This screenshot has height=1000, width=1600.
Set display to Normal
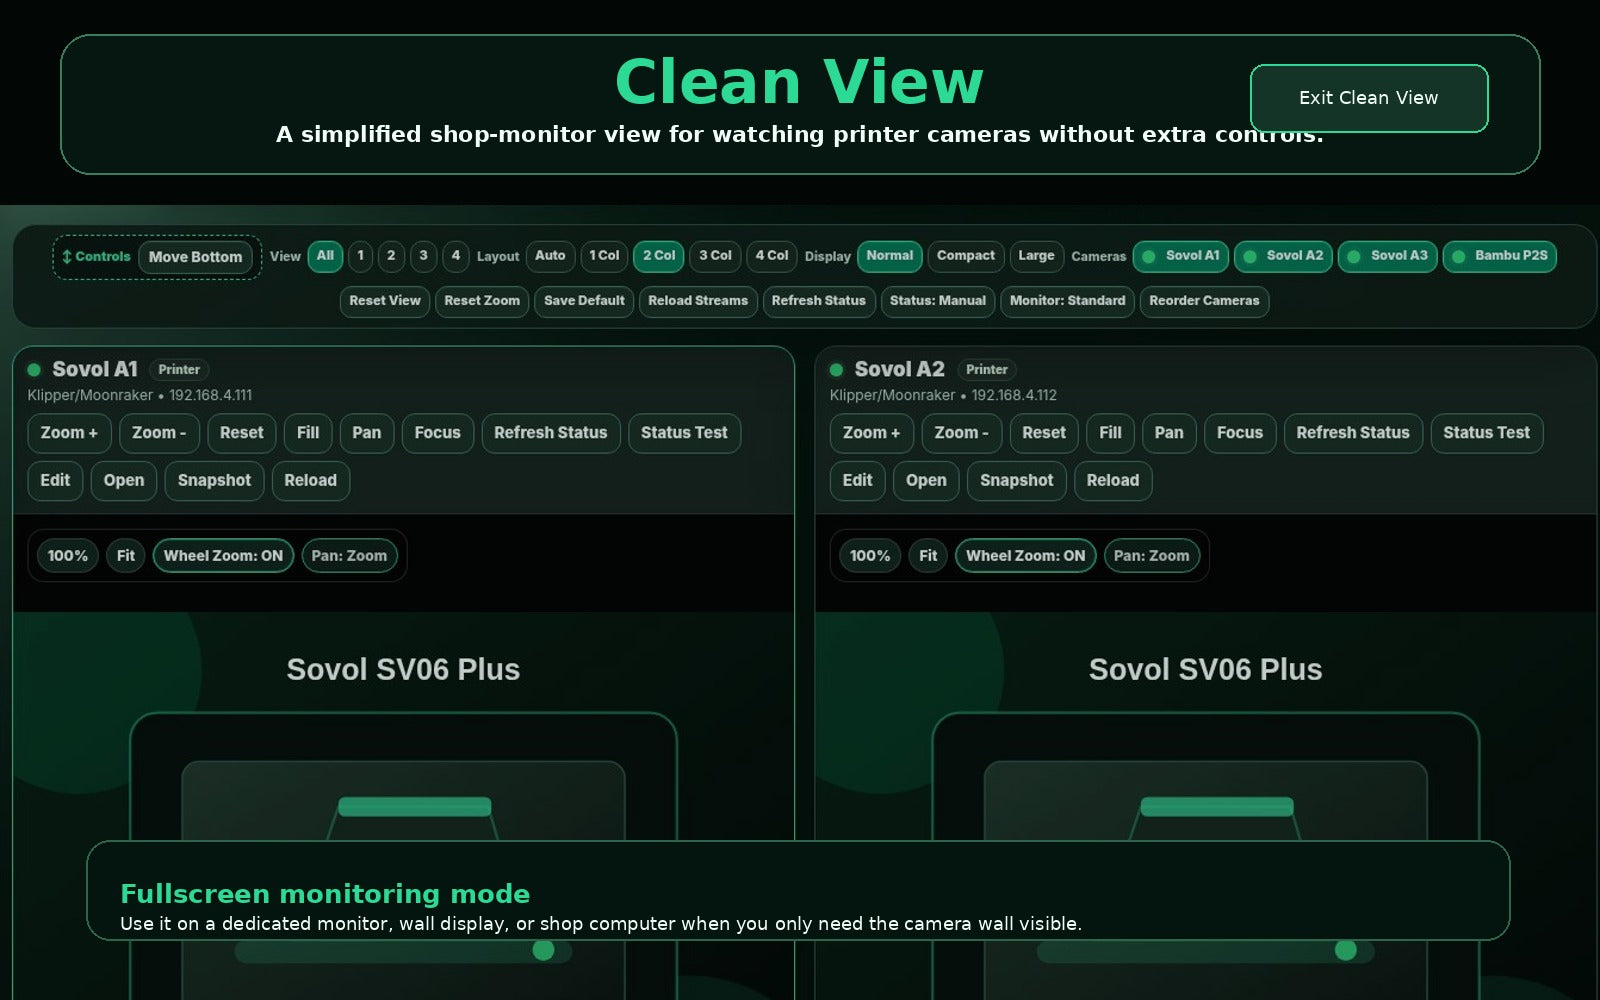click(890, 256)
